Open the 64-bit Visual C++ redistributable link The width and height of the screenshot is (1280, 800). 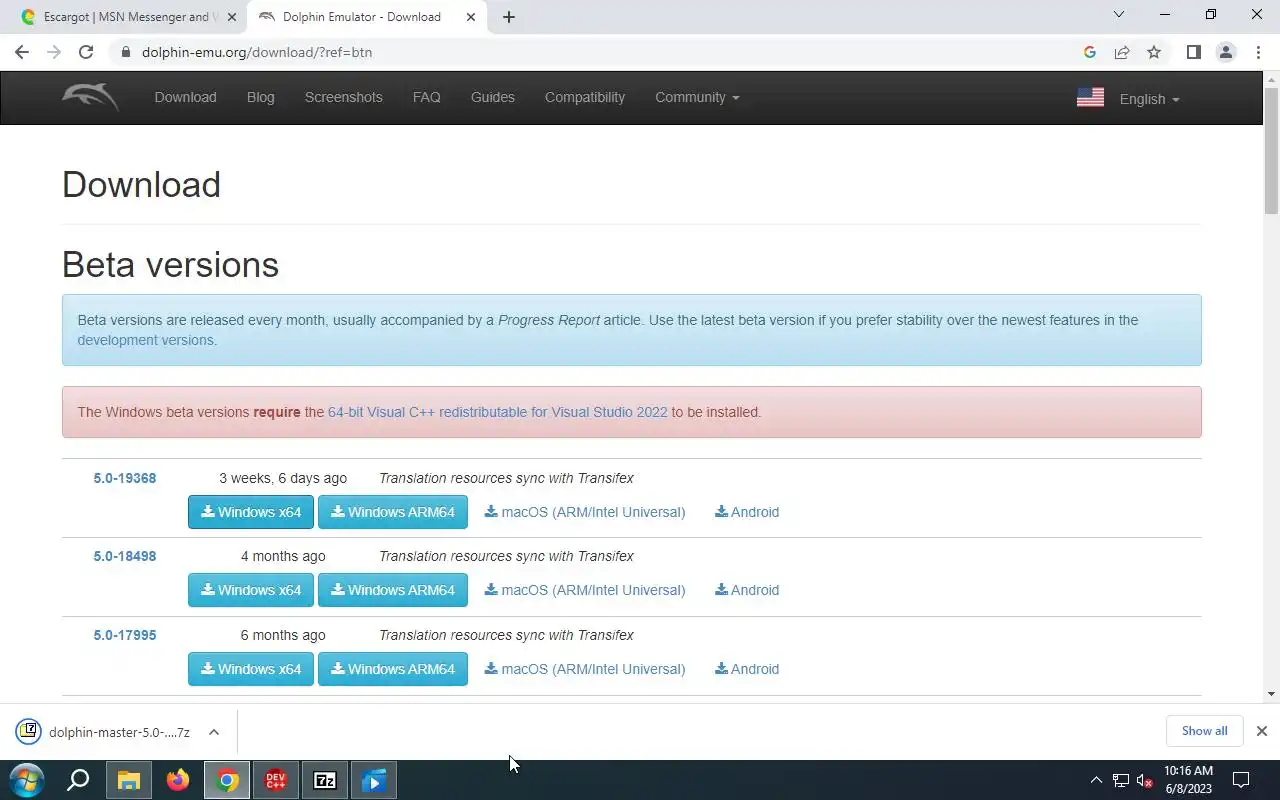click(x=497, y=412)
